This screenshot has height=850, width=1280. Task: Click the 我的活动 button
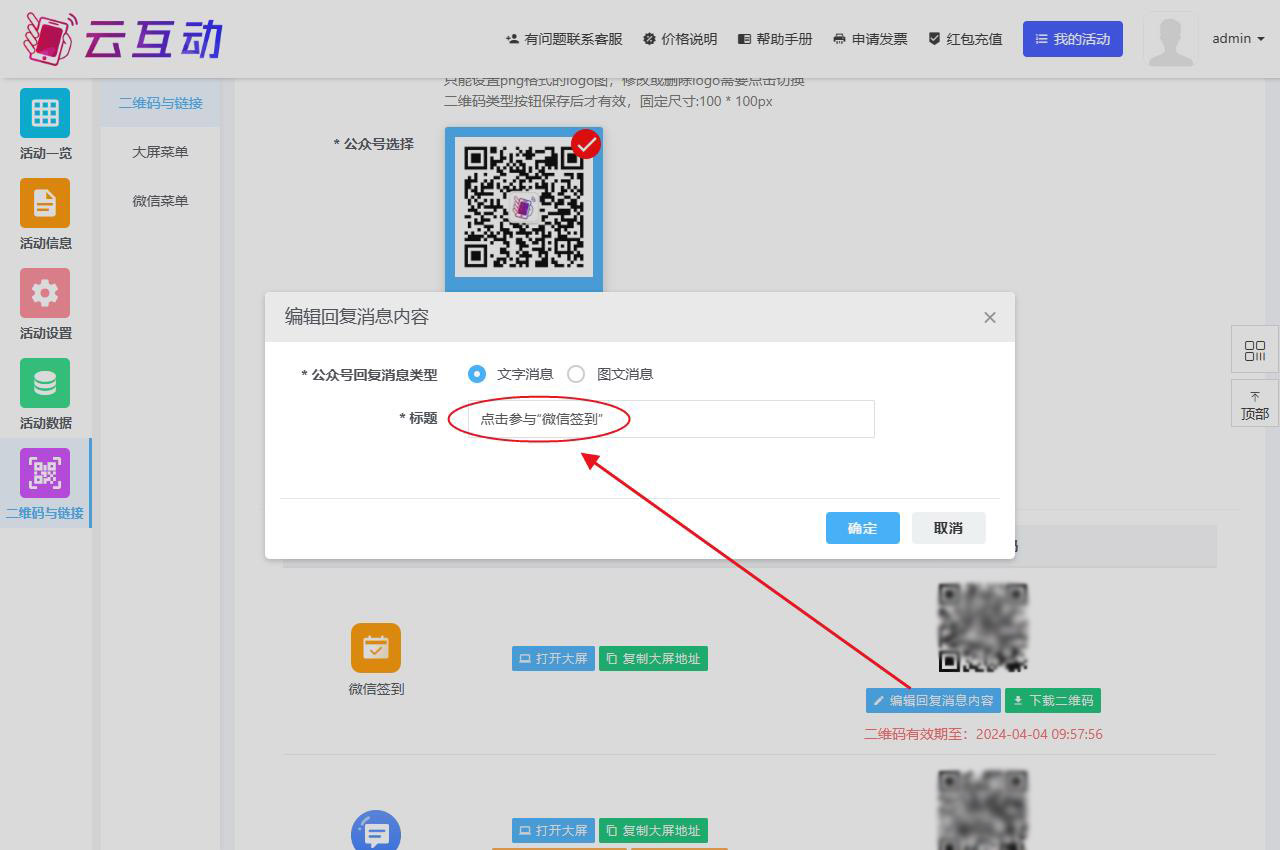[x=1072, y=39]
